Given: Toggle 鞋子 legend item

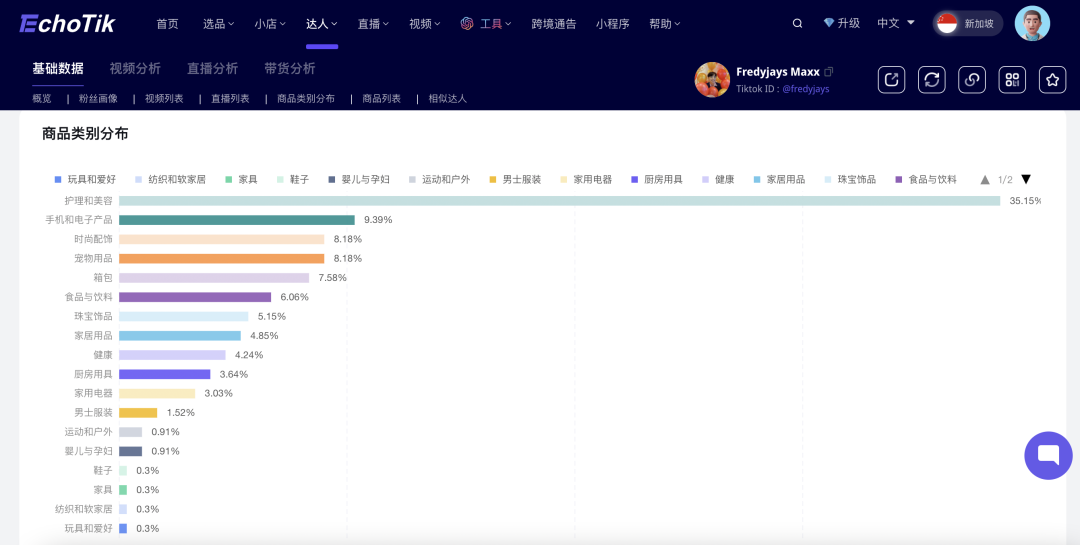Looking at the screenshot, I should (293, 180).
